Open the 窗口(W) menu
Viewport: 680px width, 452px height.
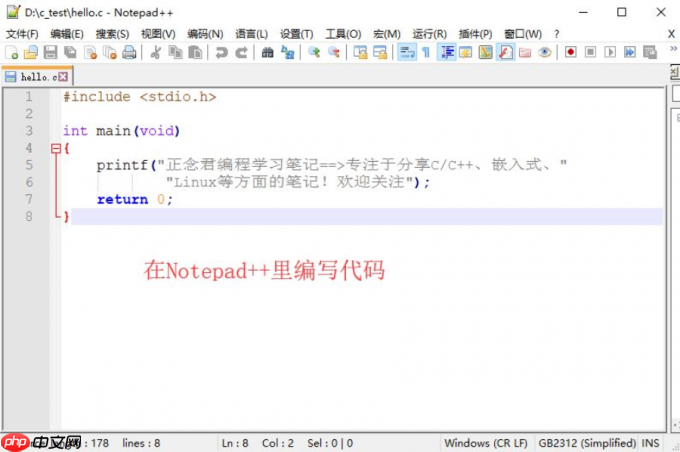click(x=523, y=34)
